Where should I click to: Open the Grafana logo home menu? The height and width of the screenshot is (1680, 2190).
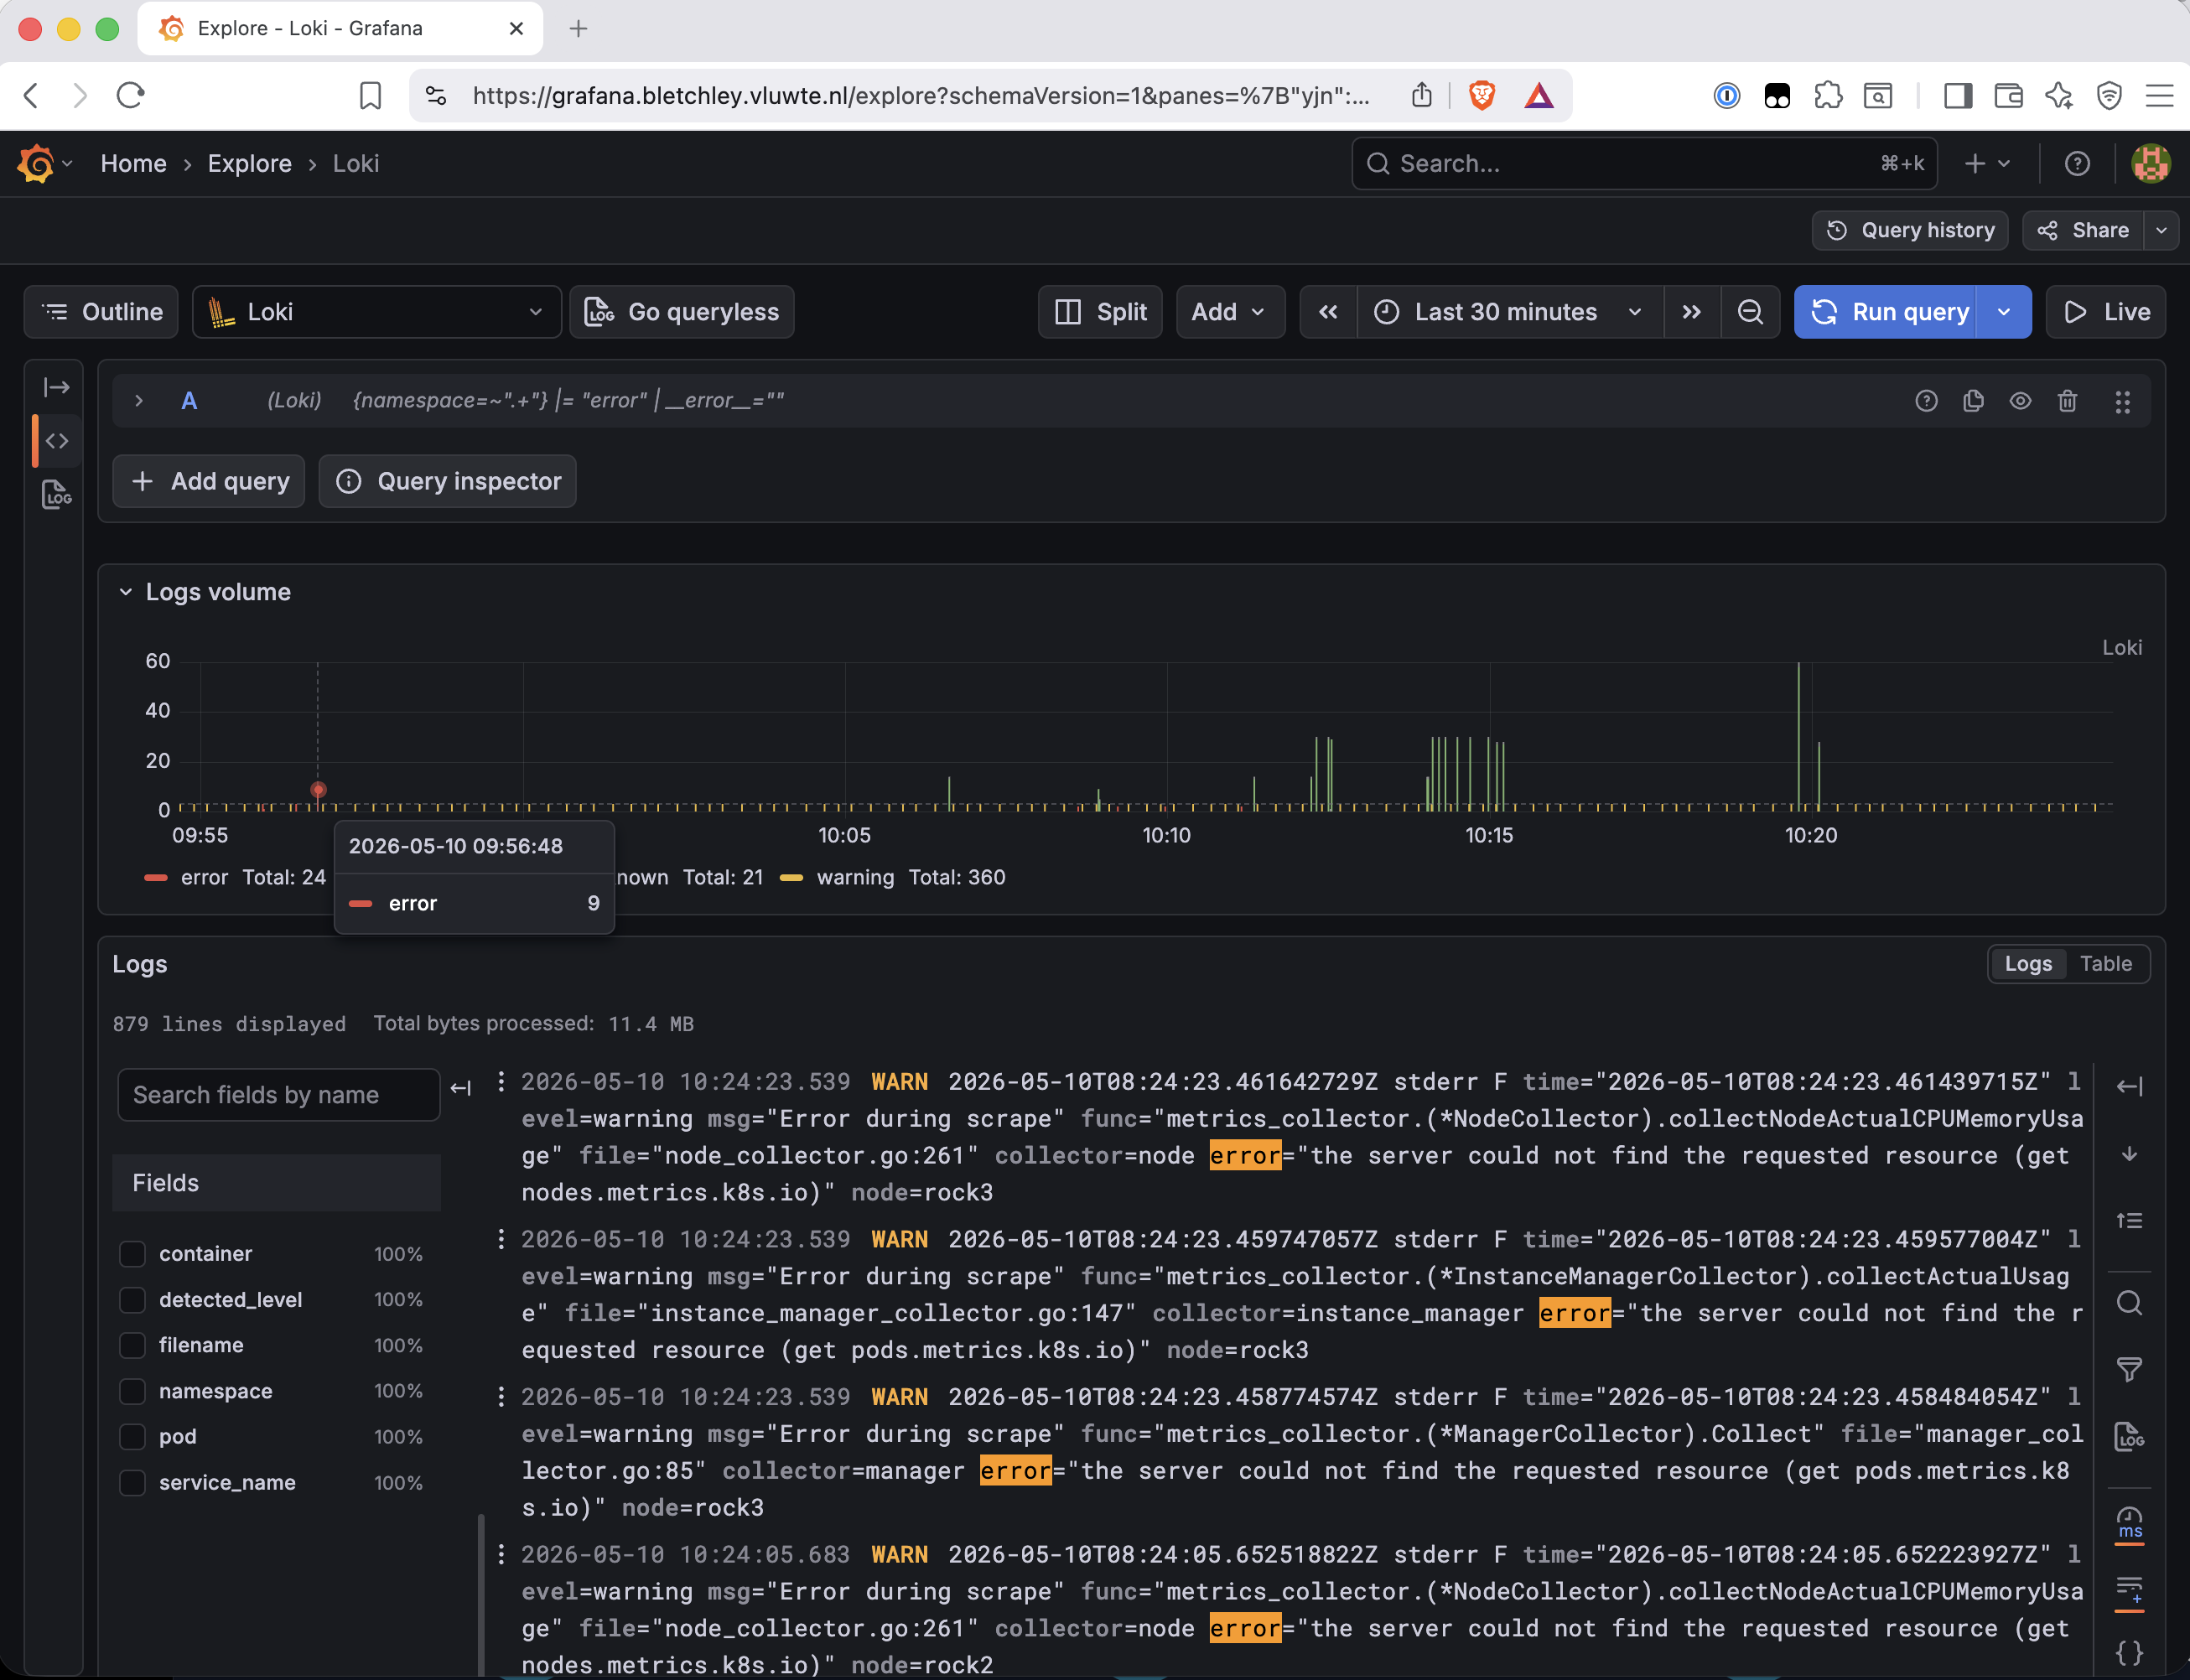pos(36,163)
